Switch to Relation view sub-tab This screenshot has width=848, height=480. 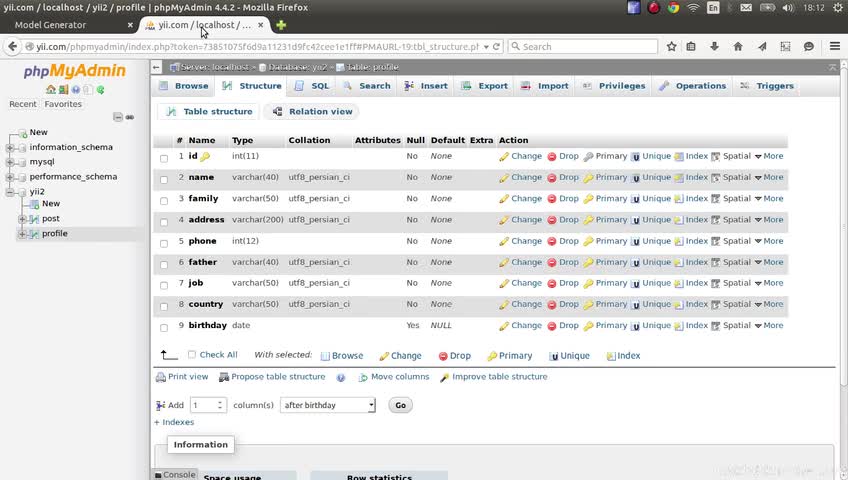313,112
